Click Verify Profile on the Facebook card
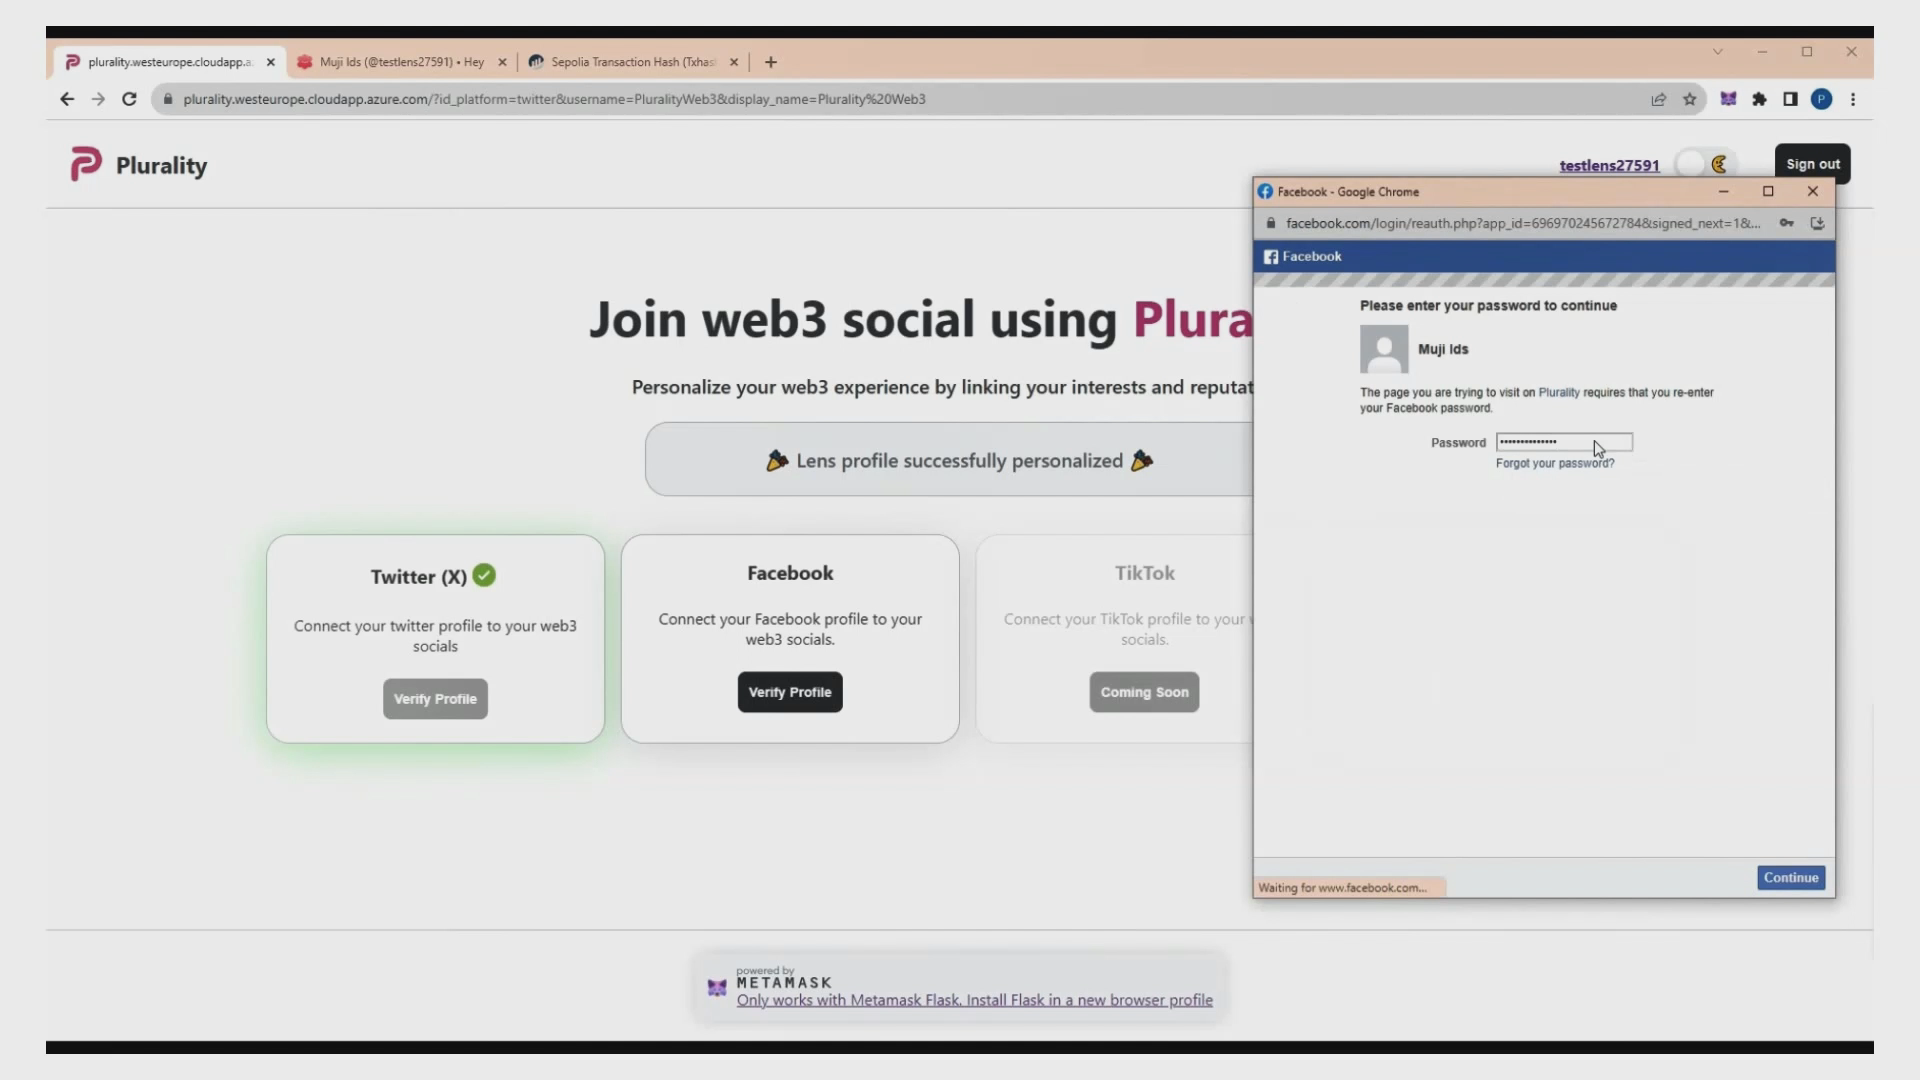The width and height of the screenshot is (1920, 1080). 790,692
